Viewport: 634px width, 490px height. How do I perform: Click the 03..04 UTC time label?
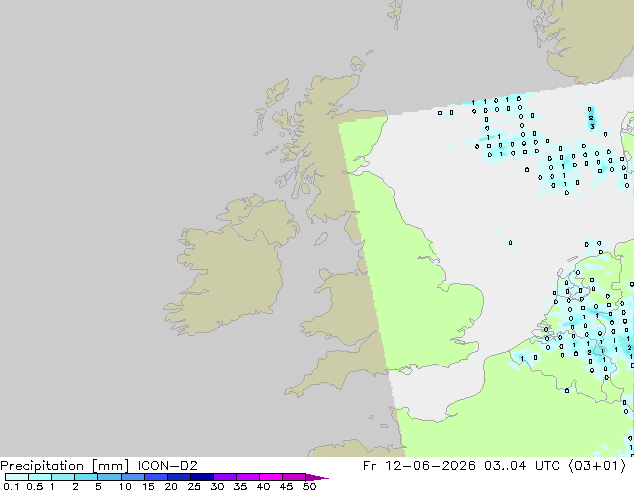522,466
